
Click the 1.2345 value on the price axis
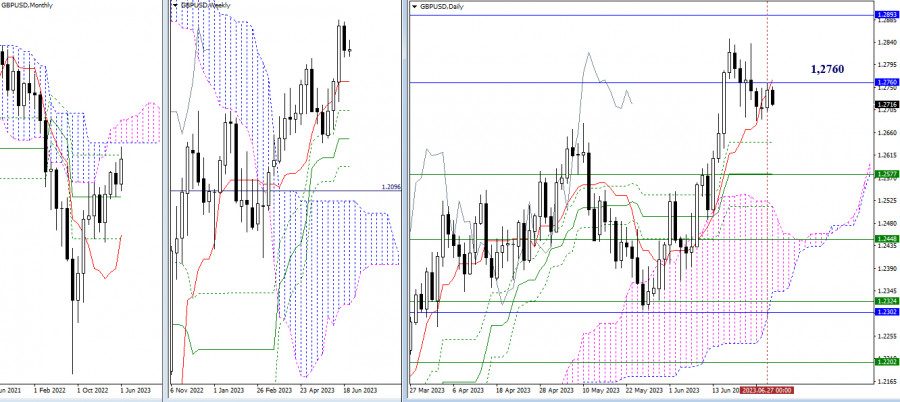(887, 291)
